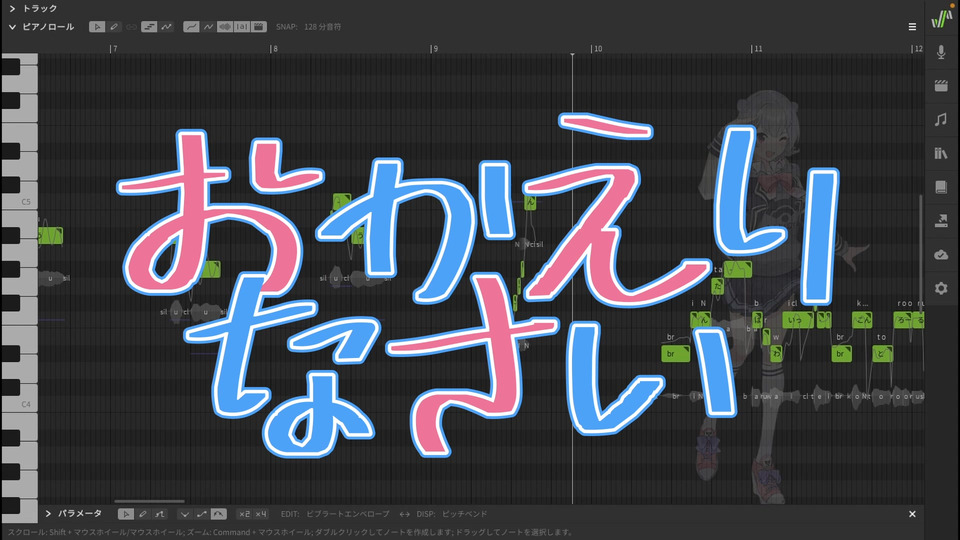960x540 pixels.
Task: Open DISP ピッチベンド dropdown
Action: (x=452, y=514)
